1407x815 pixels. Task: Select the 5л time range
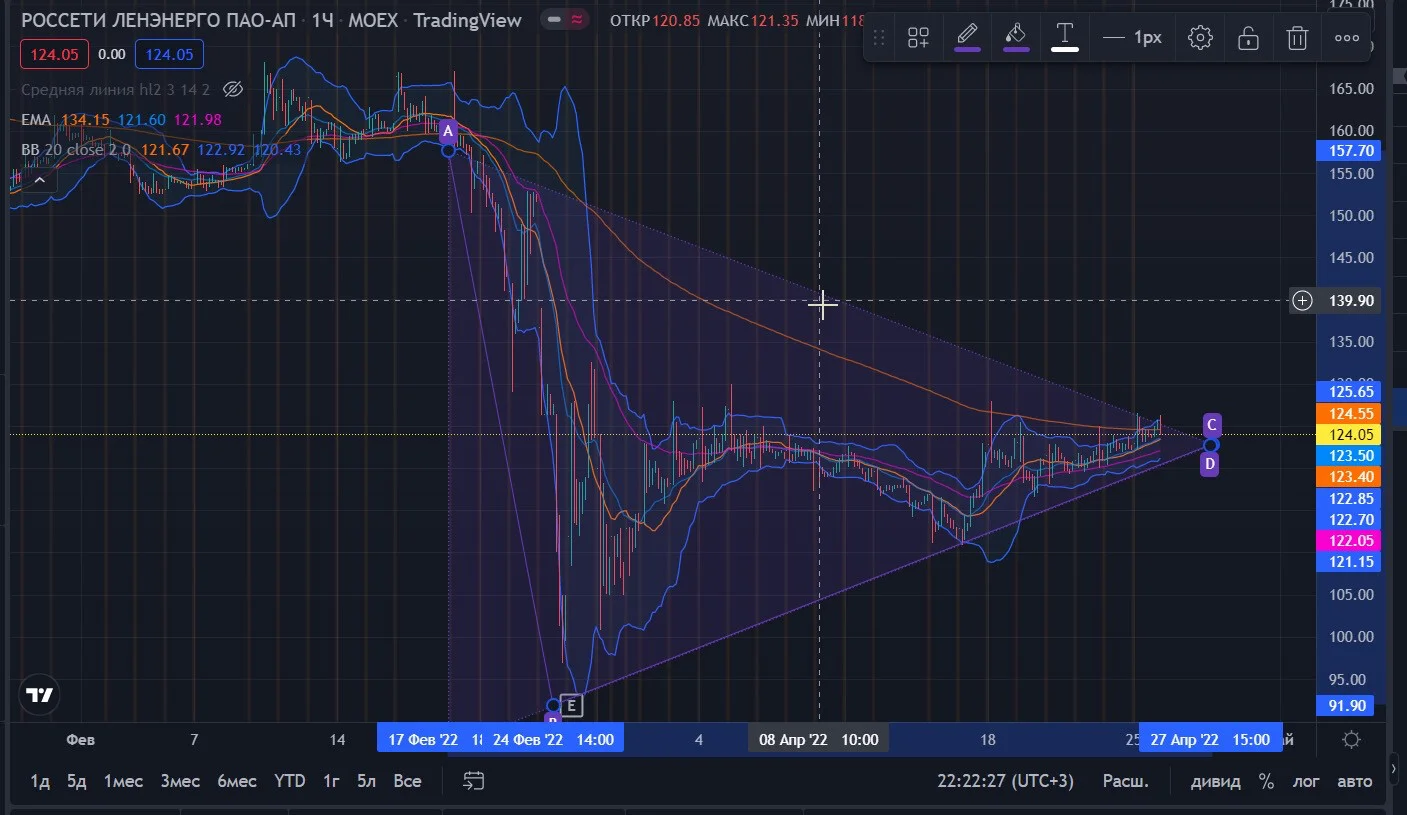click(x=367, y=781)
